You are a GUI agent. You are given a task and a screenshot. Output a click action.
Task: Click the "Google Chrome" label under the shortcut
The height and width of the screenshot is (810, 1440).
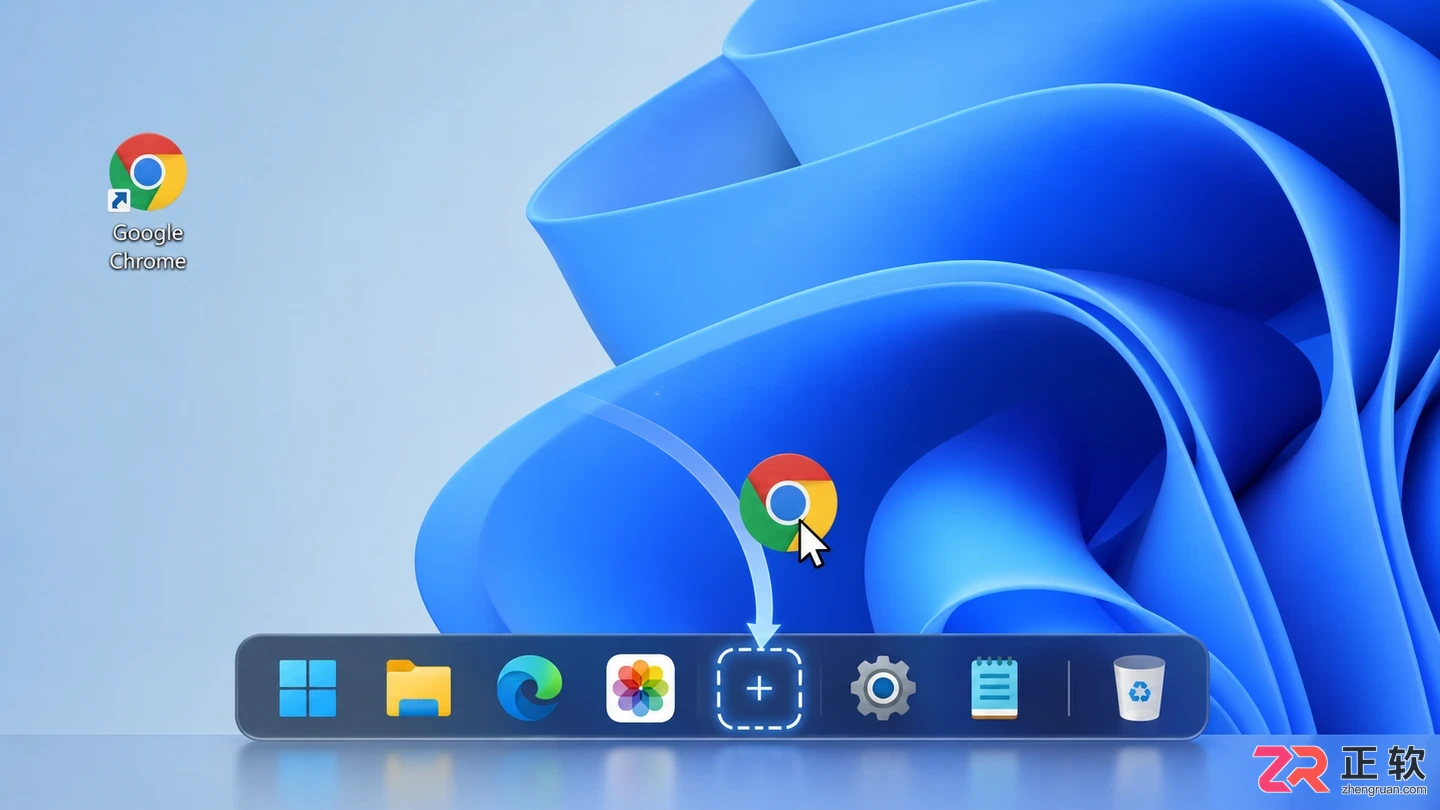[148, 247]
